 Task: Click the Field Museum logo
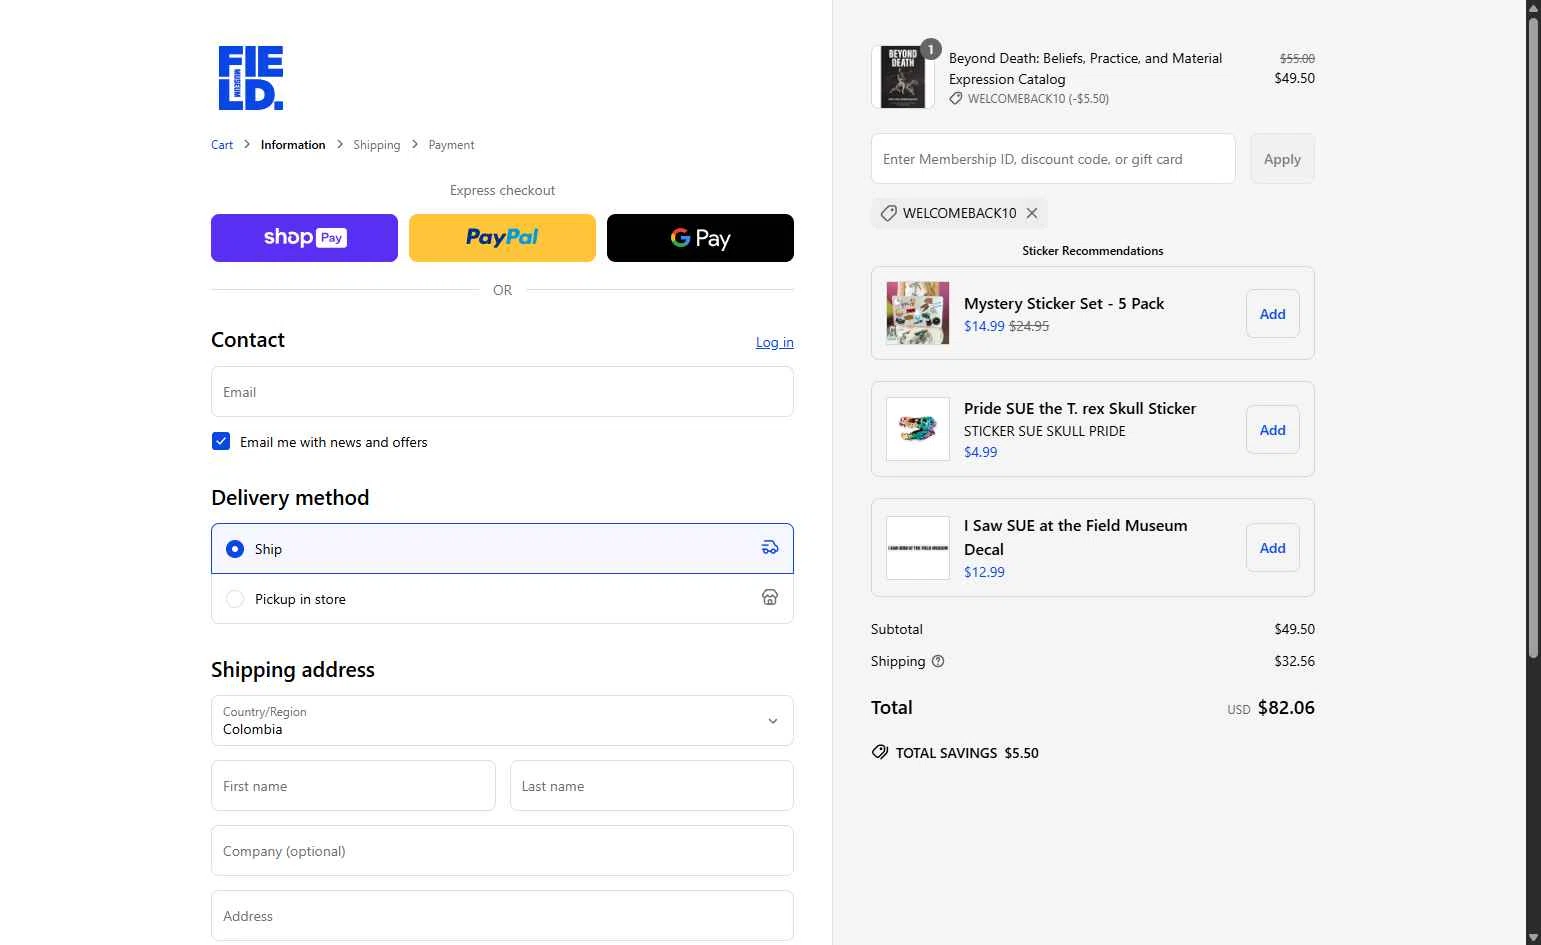pos(250,78)
